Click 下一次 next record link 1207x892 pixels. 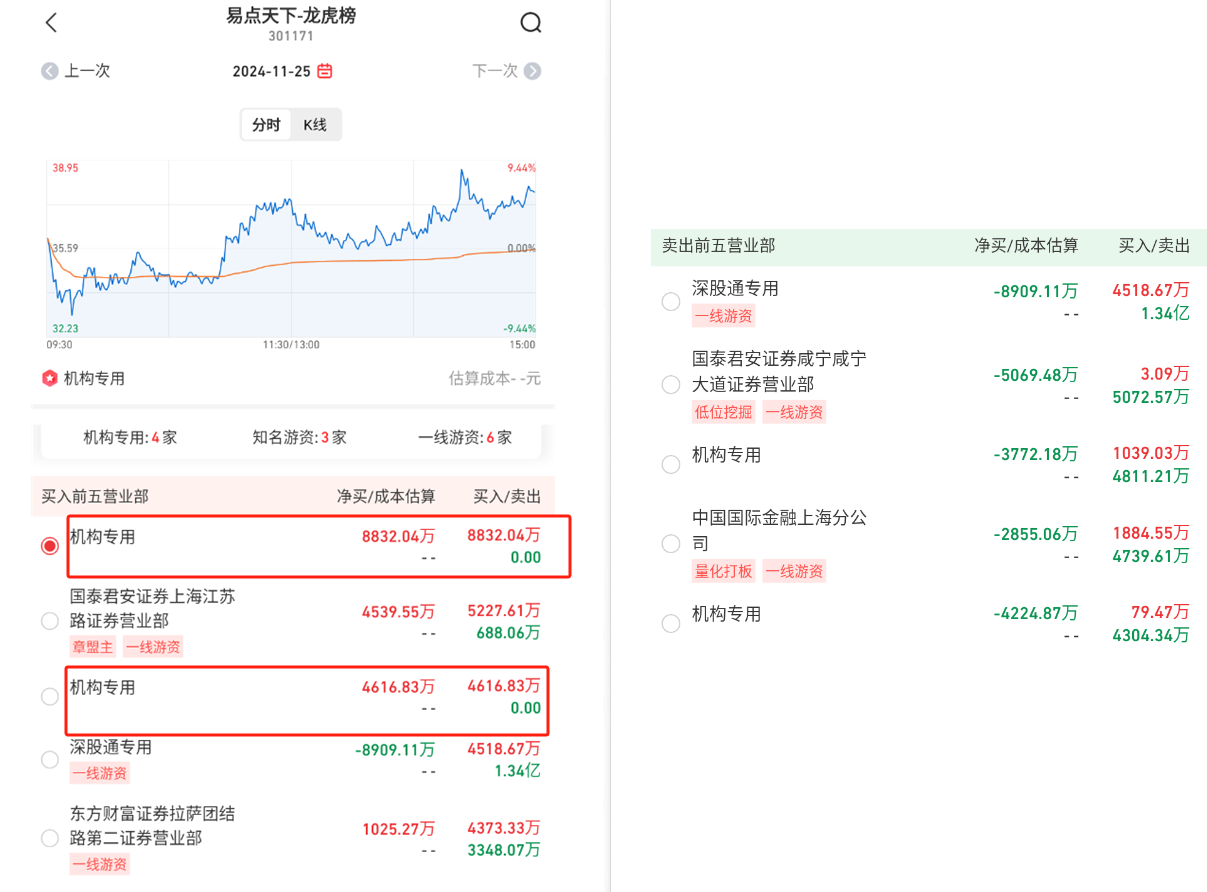[495, 71]
